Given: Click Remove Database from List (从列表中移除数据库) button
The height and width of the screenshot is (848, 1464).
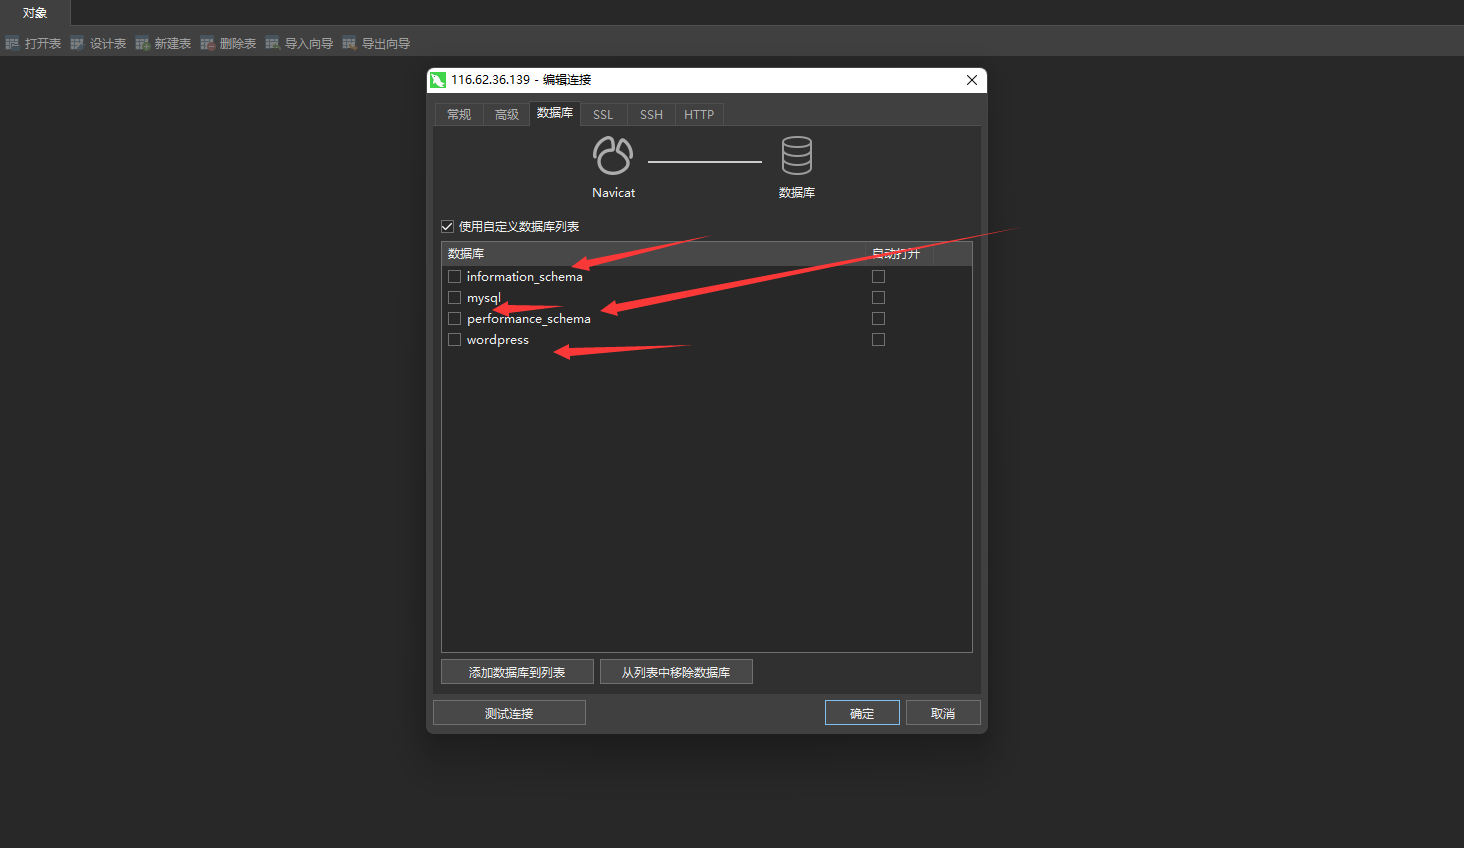Looking at the screenshot, I should [x=676, y=672].
